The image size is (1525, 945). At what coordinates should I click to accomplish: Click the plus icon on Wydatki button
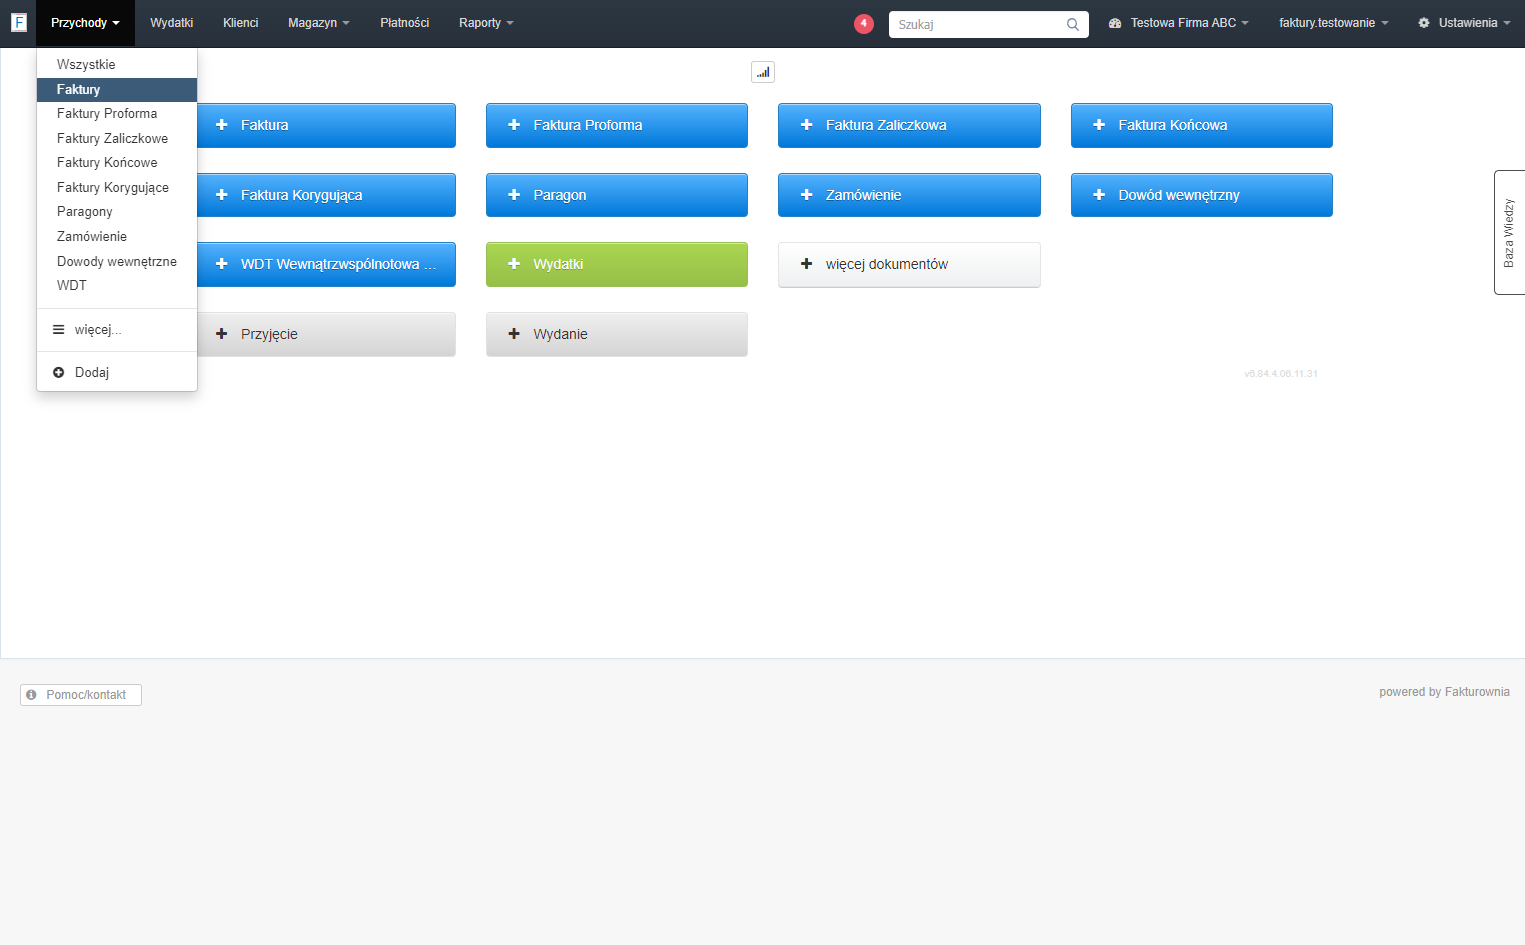[x=514, y=264]
